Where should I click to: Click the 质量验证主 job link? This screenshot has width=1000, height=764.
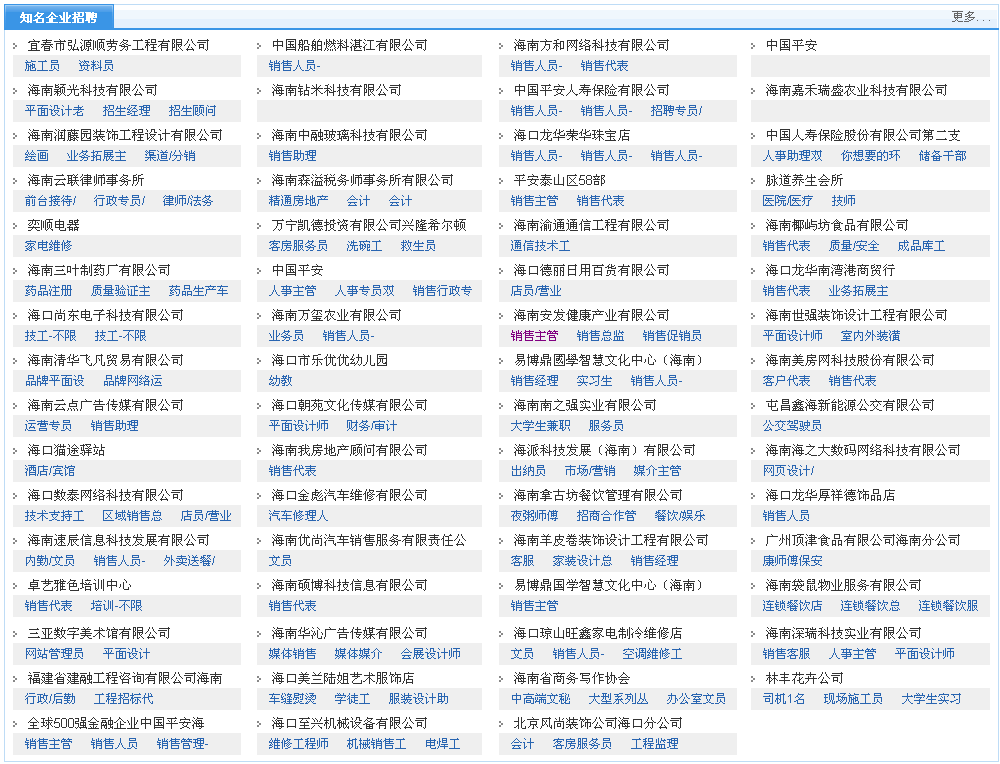click(x=121, y=291)
